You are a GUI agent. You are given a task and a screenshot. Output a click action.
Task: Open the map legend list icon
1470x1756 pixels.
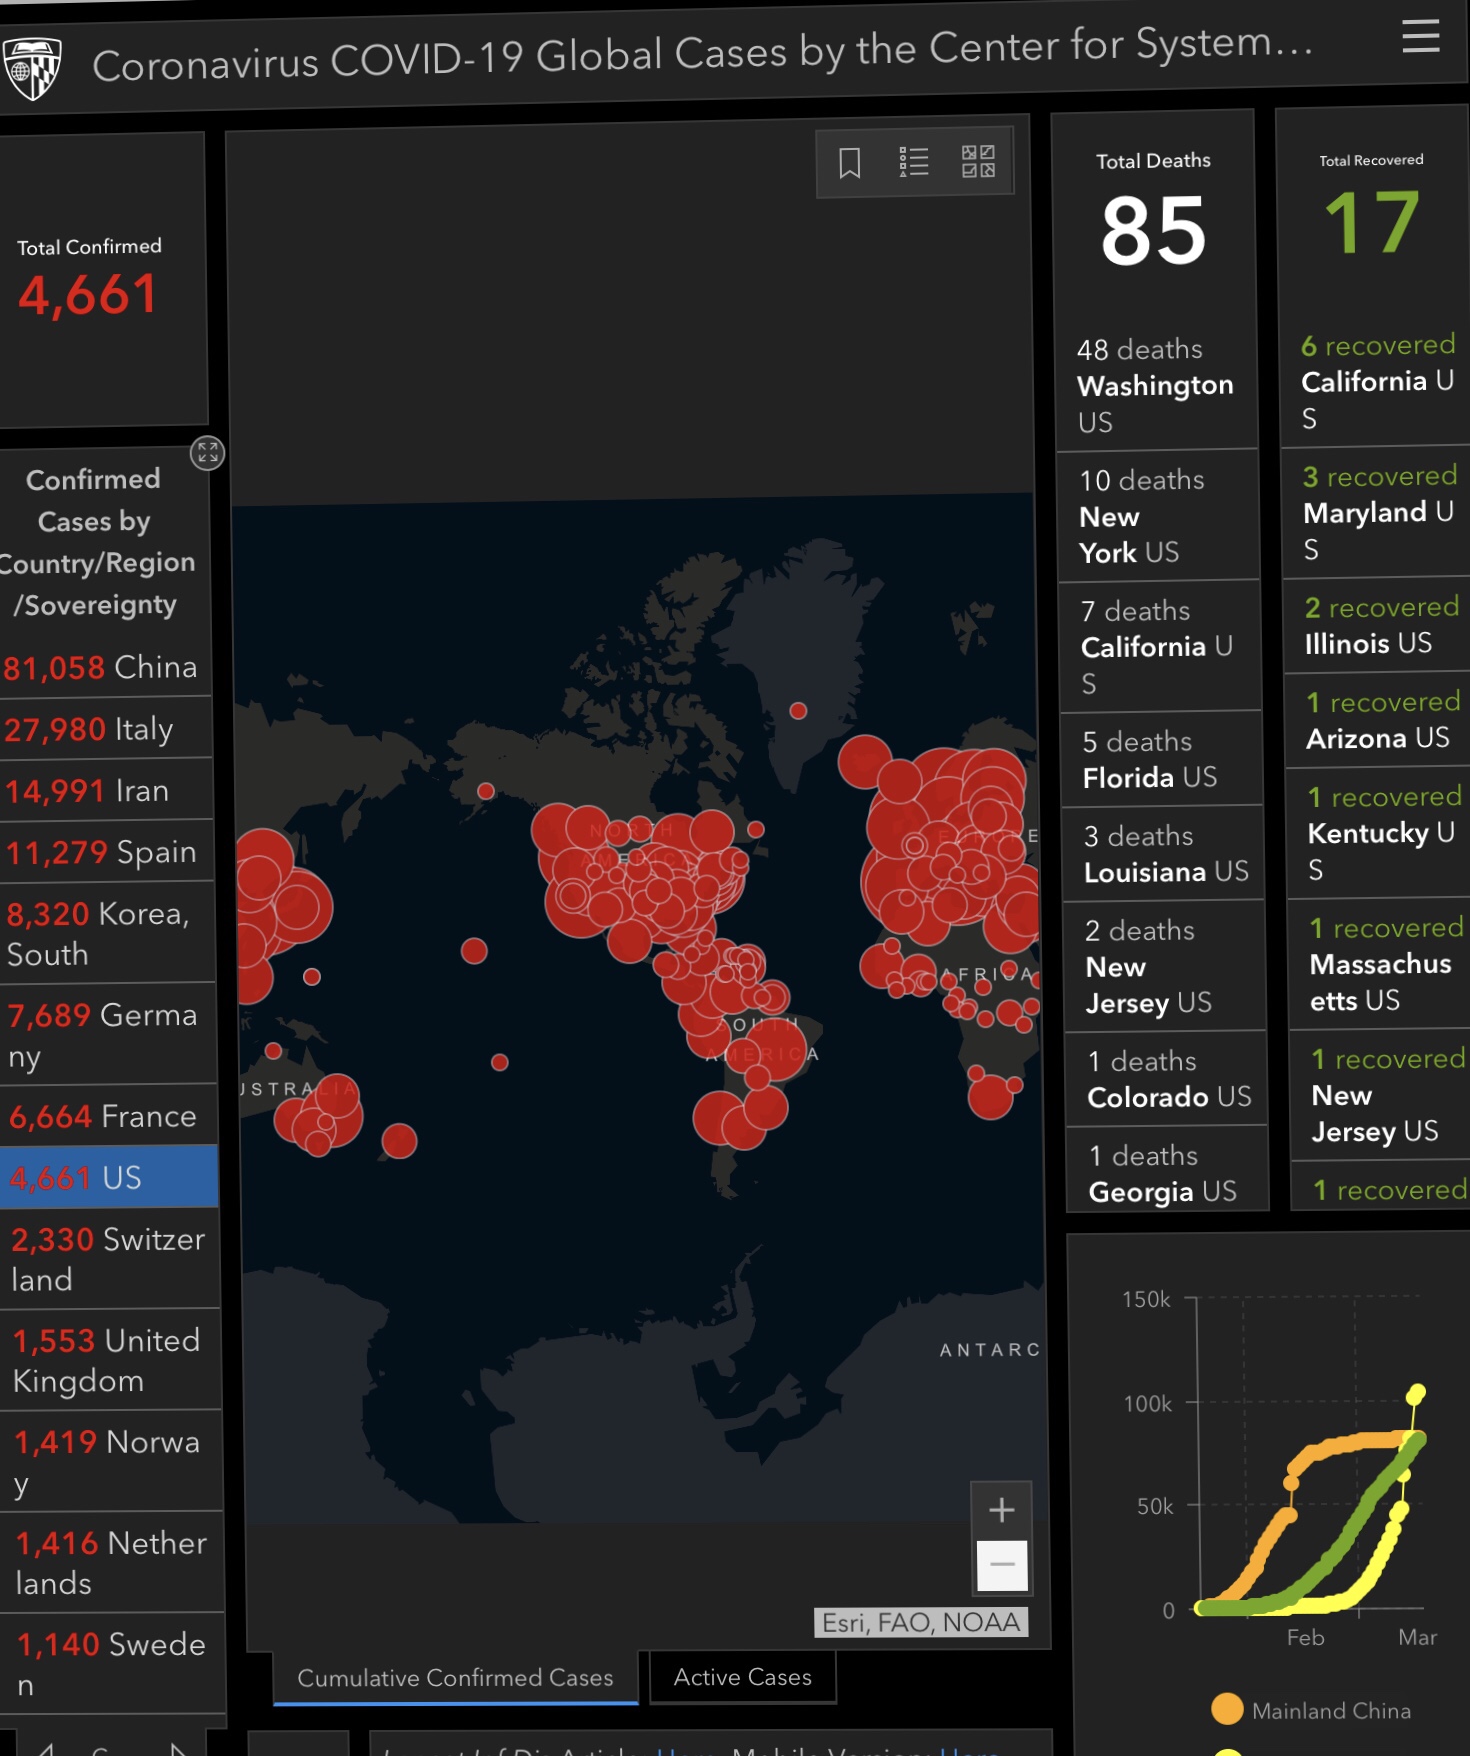913,162
